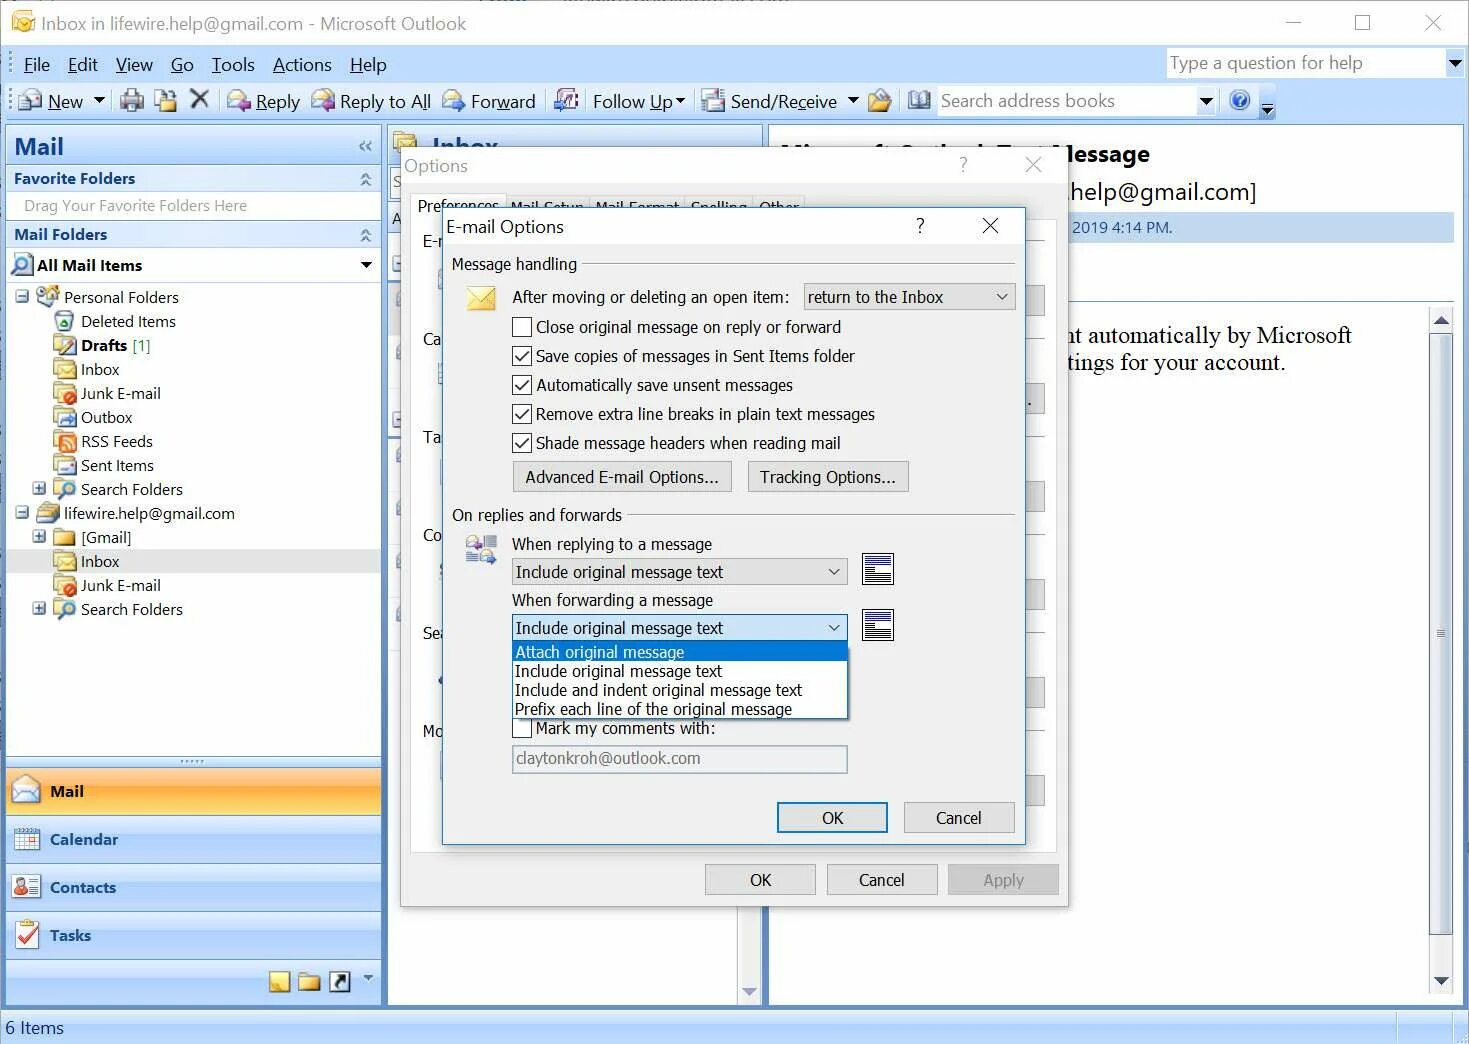Click the New mail message icon

tap(31, 100)
